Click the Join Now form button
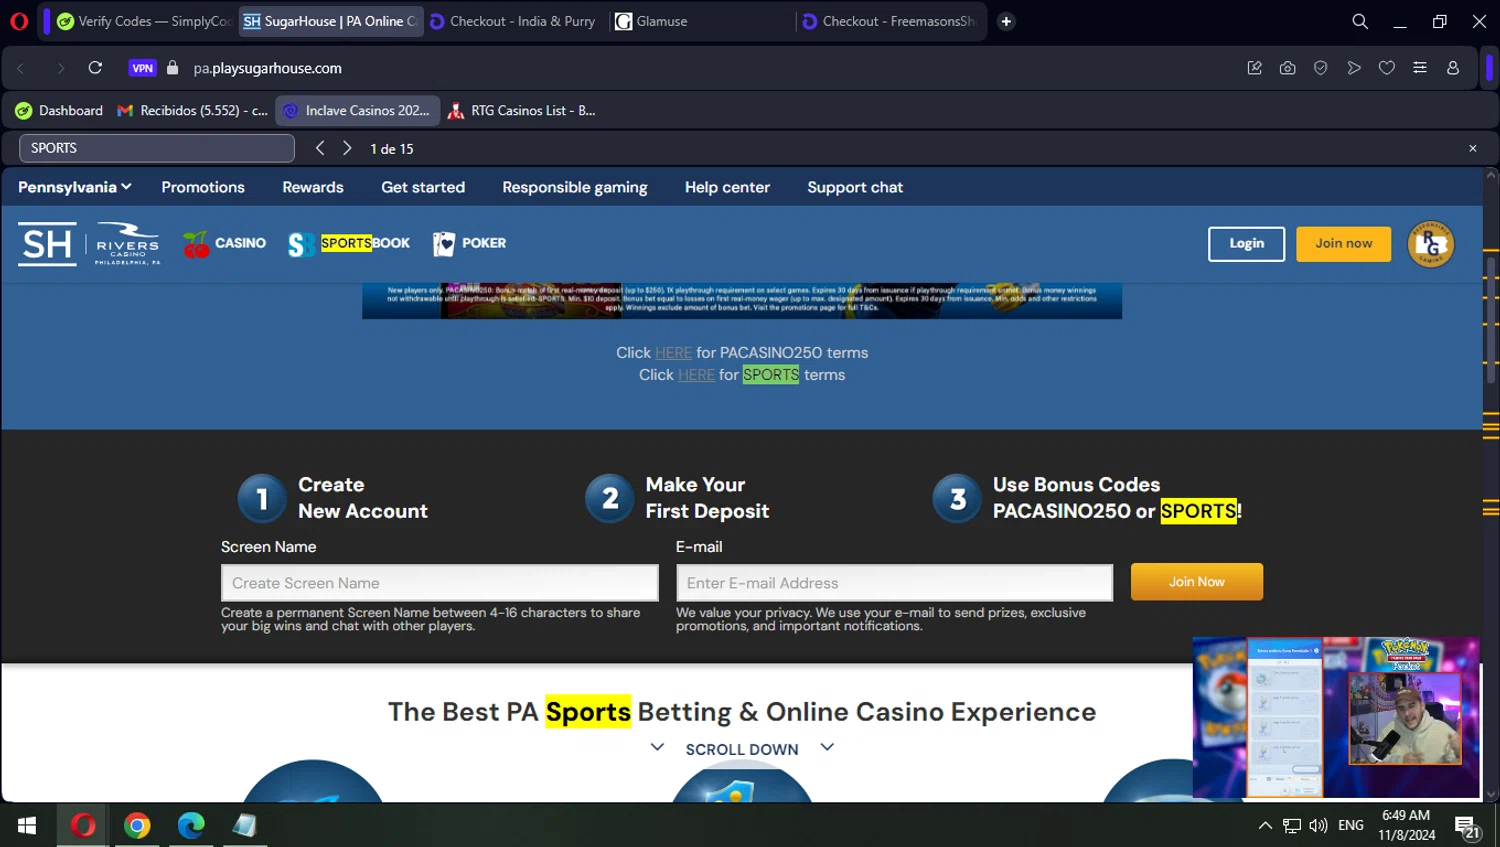 click(x=1197, y=582)
